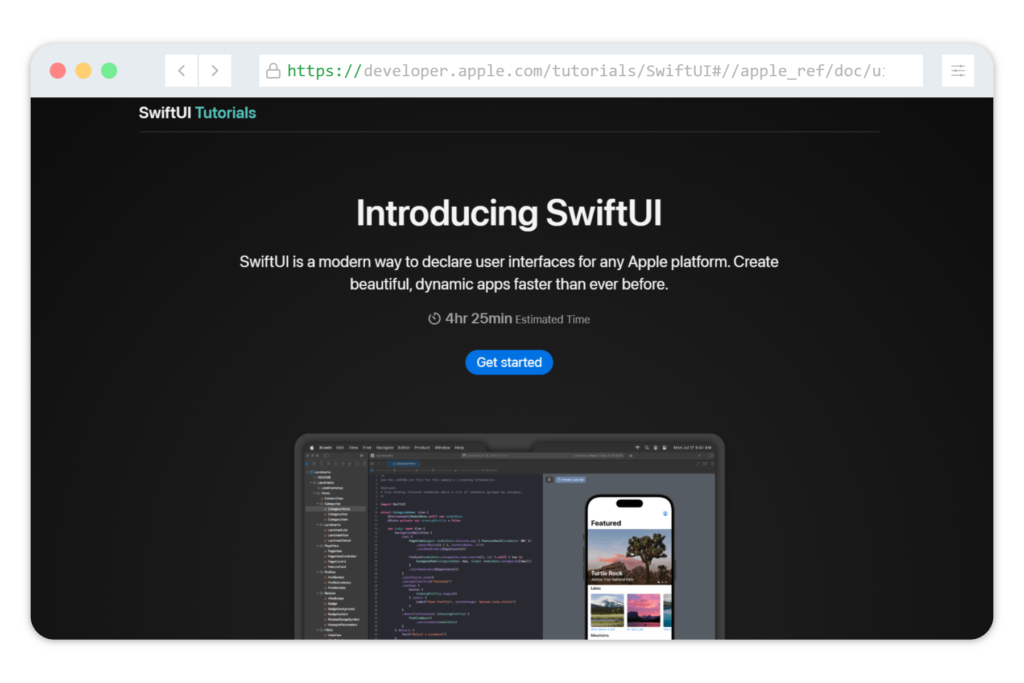The height and width of the screenshot is (683, 1024).
Task: Open the SwiftUI Tutorials header link
Action: (x=197, y=113)
